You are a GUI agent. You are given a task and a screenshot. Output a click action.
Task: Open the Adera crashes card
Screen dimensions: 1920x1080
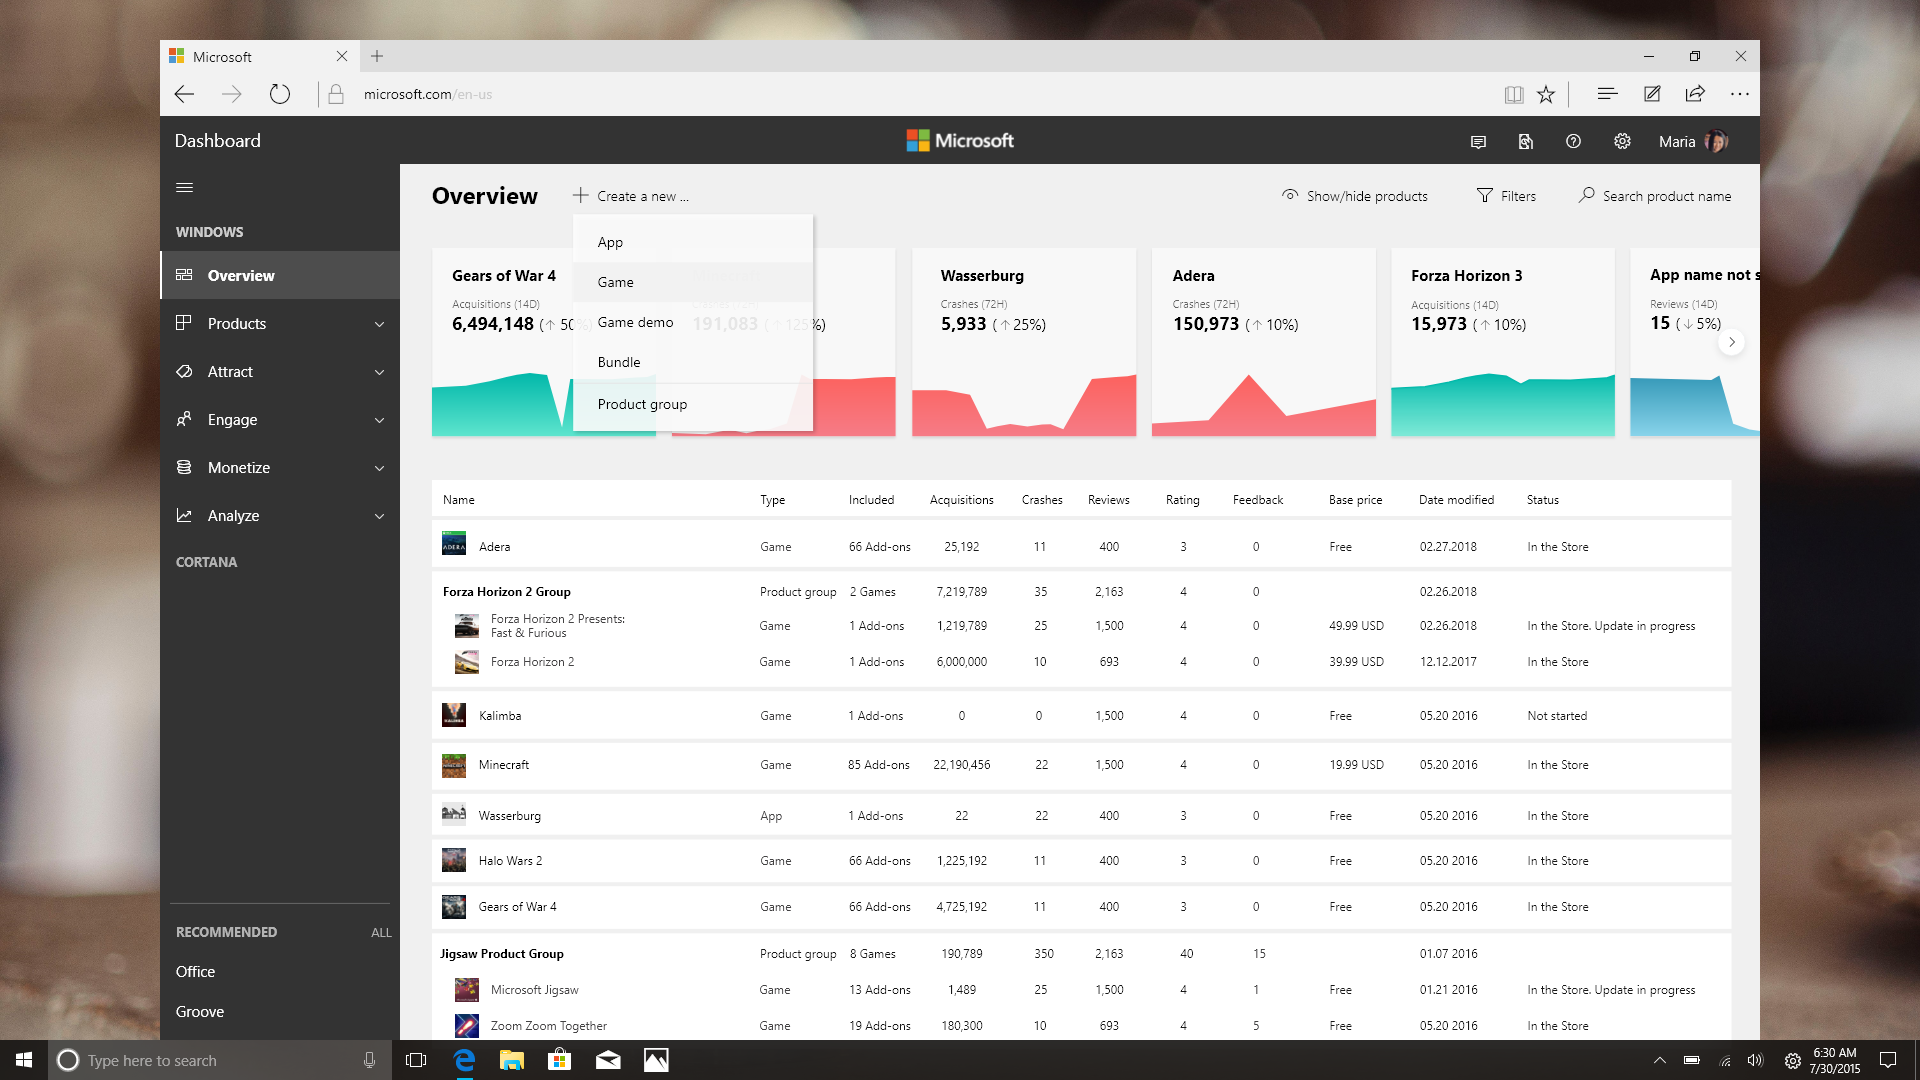1264,342
